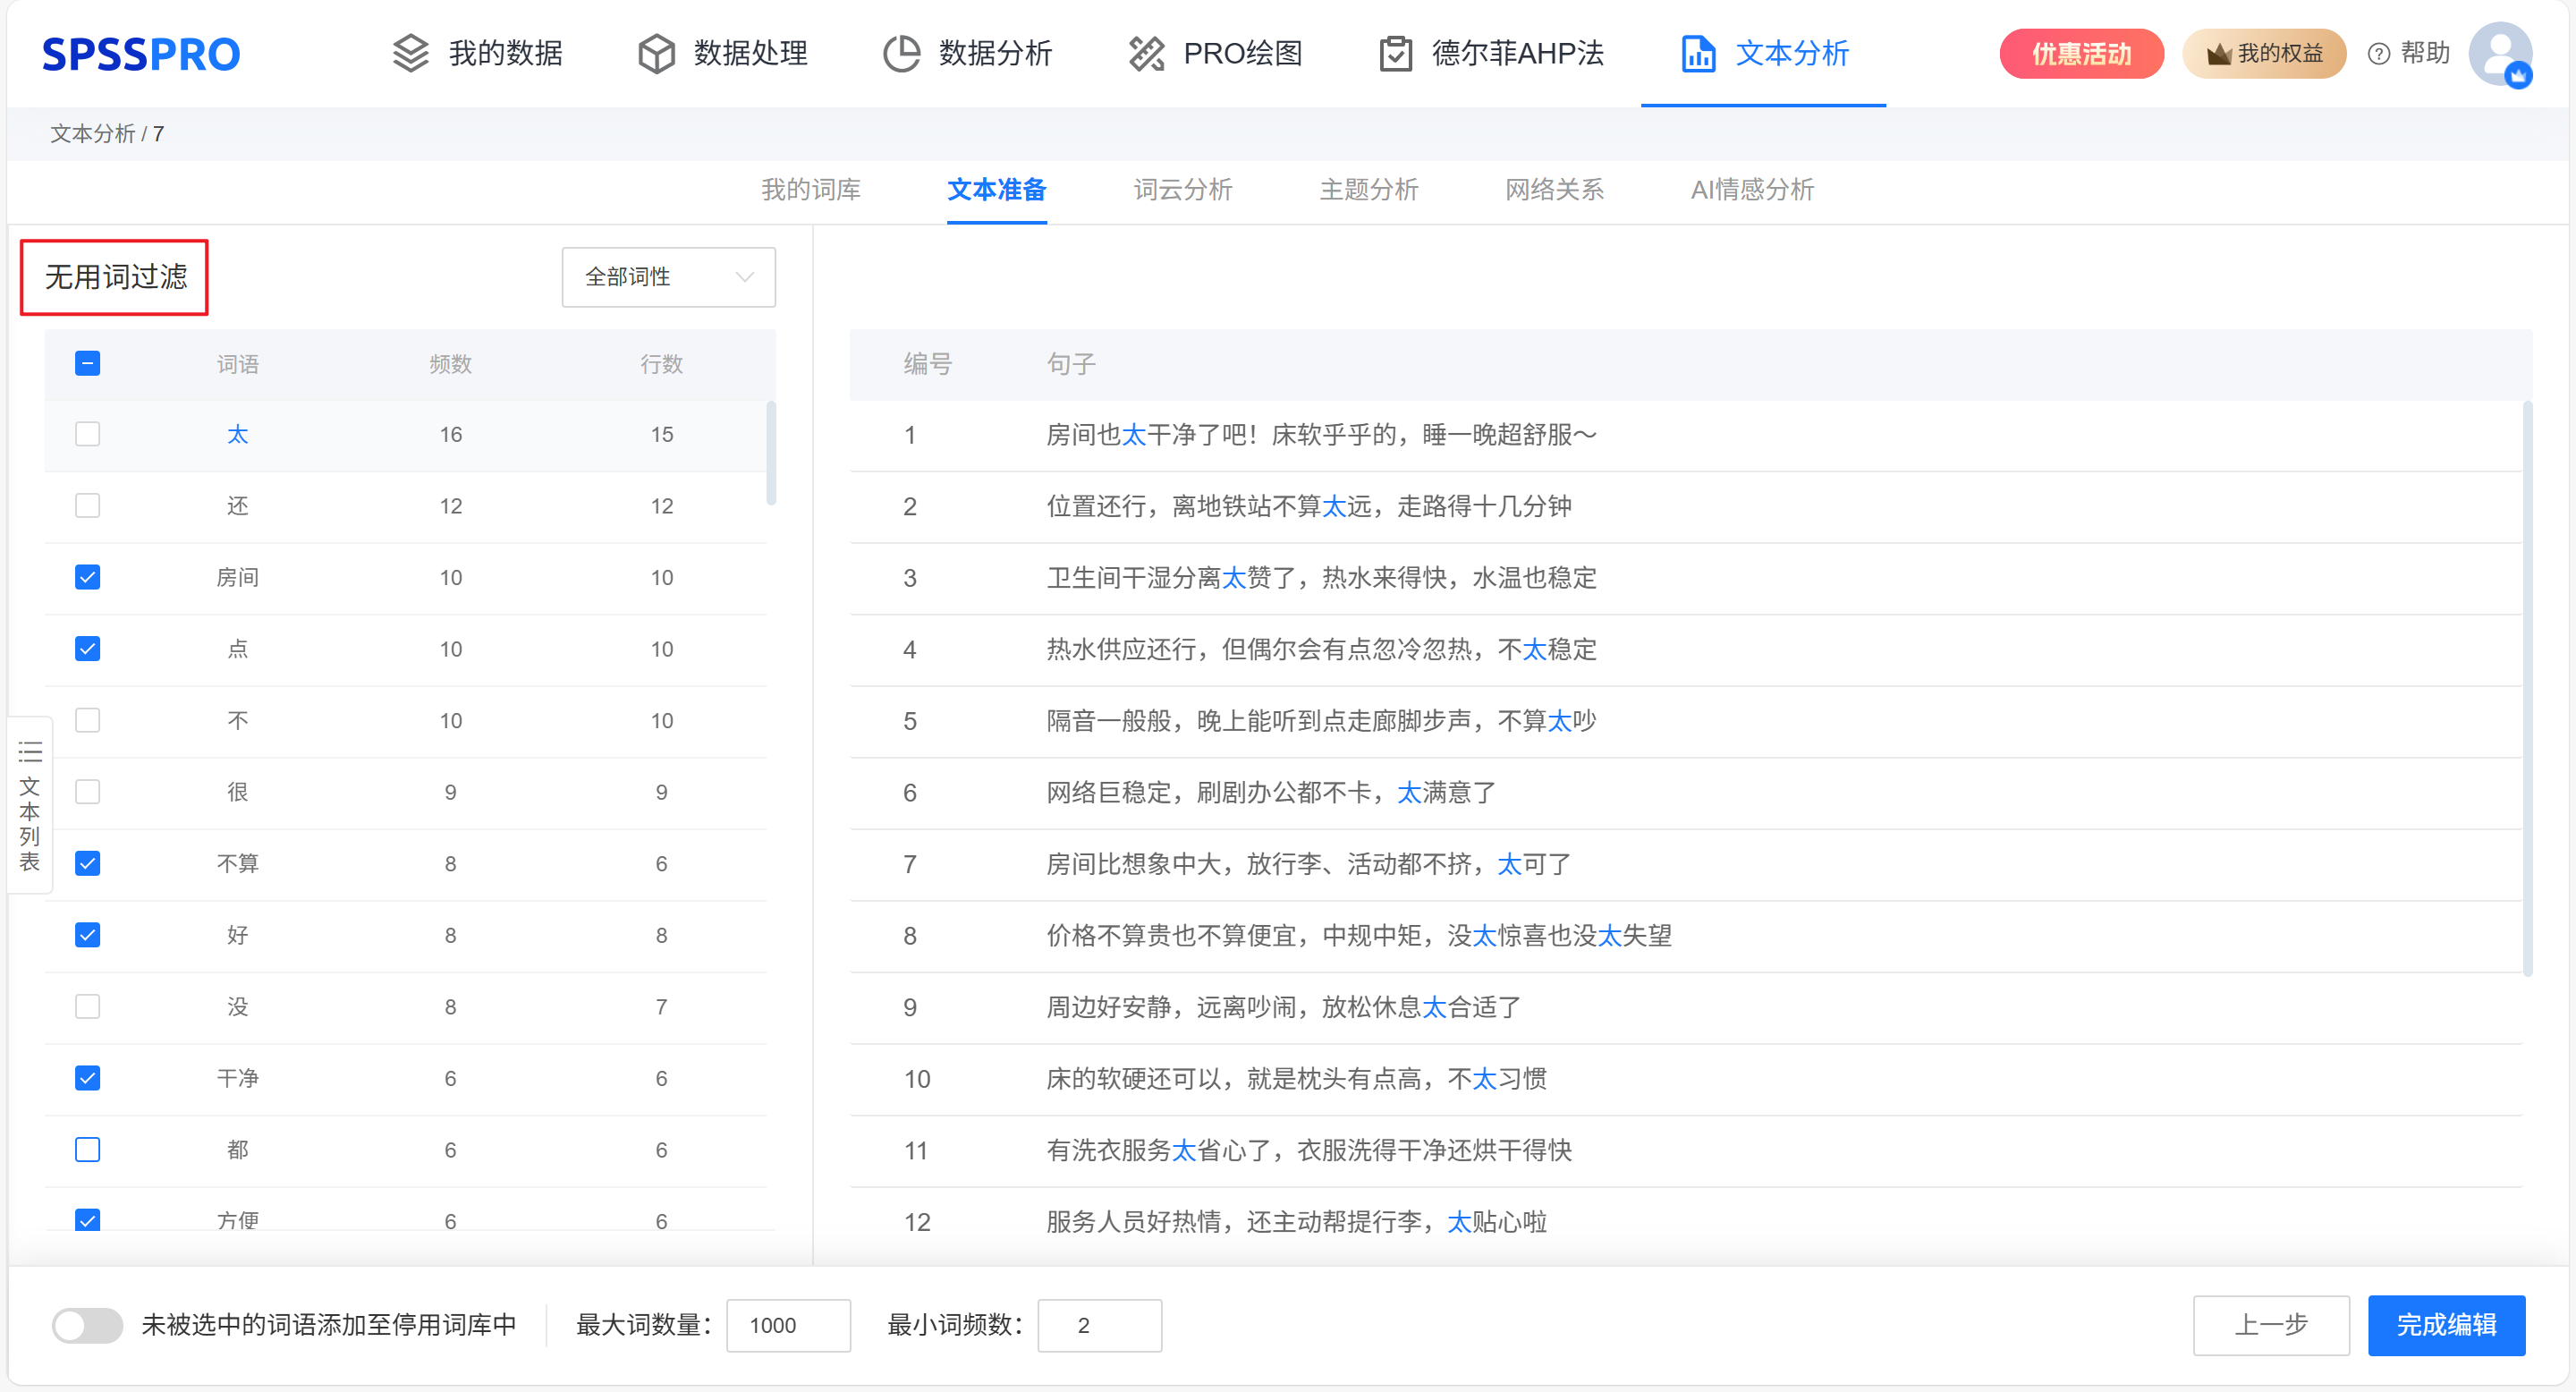Screen dimensions: 2576x1392
Task: Click the stacked layers 我的数据 icon
Action: point(410,53)
